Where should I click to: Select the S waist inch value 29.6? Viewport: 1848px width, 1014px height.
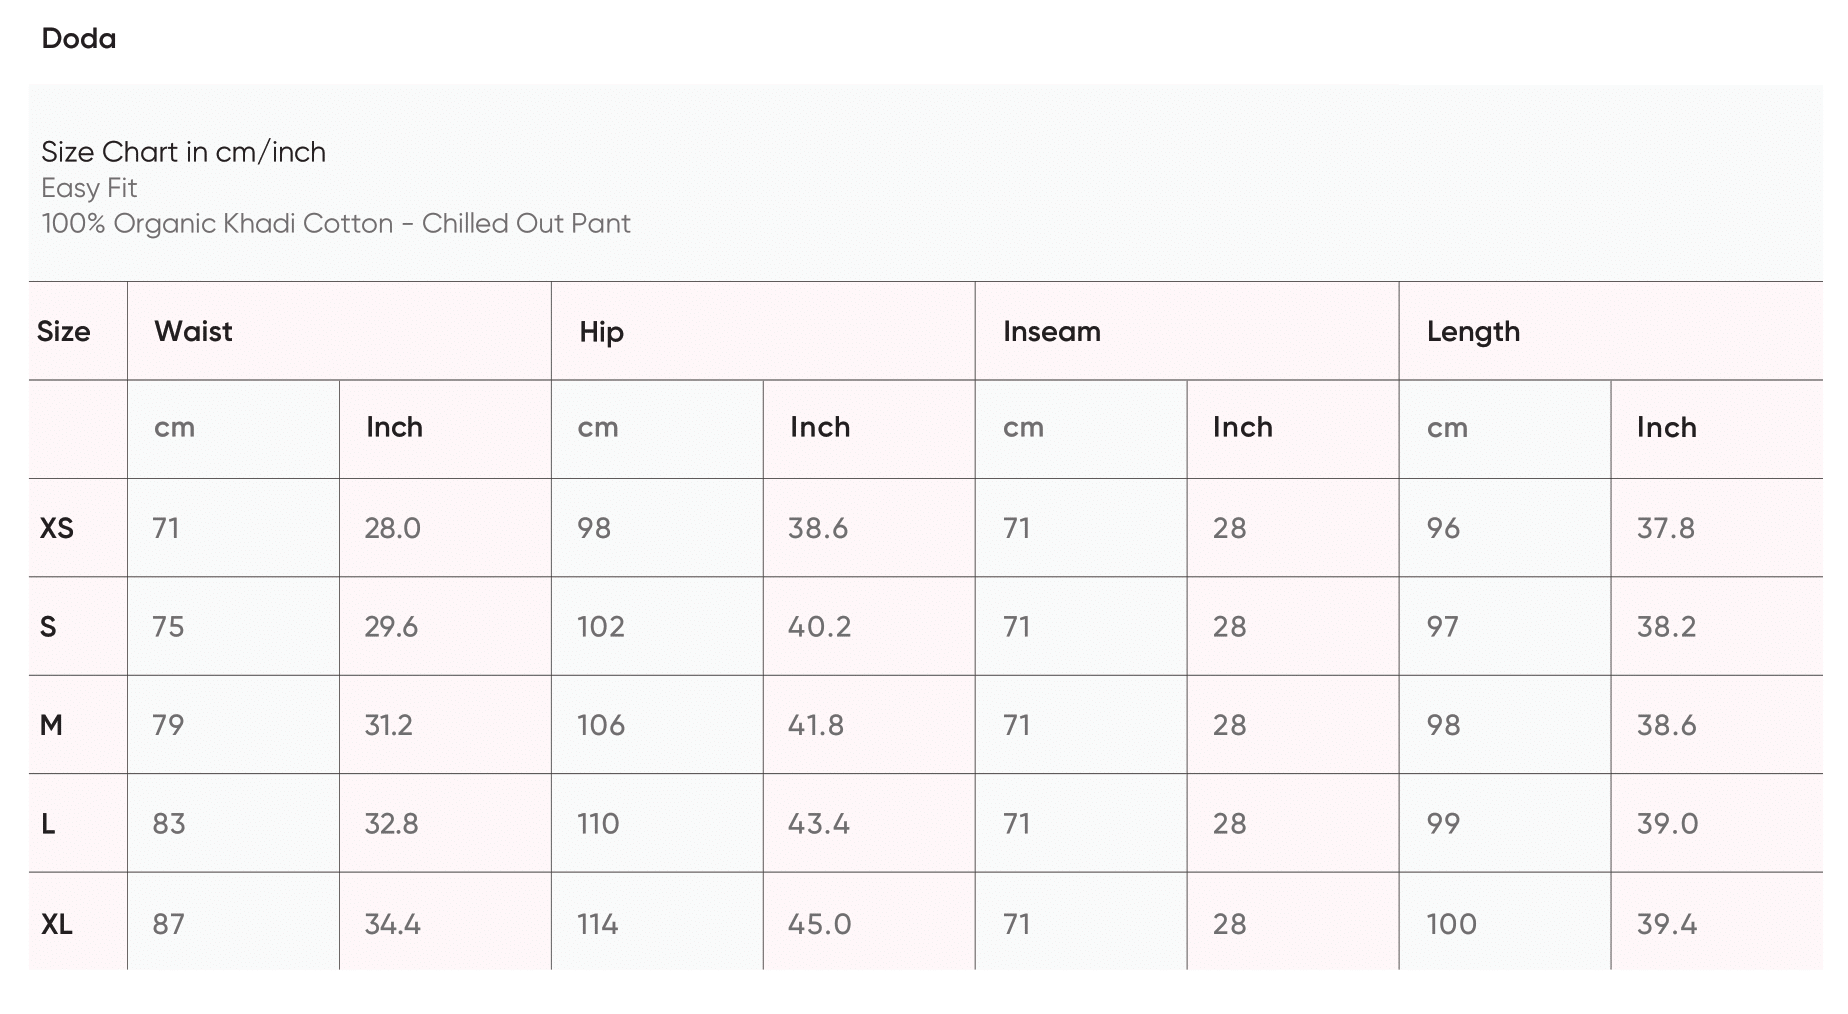391,627
